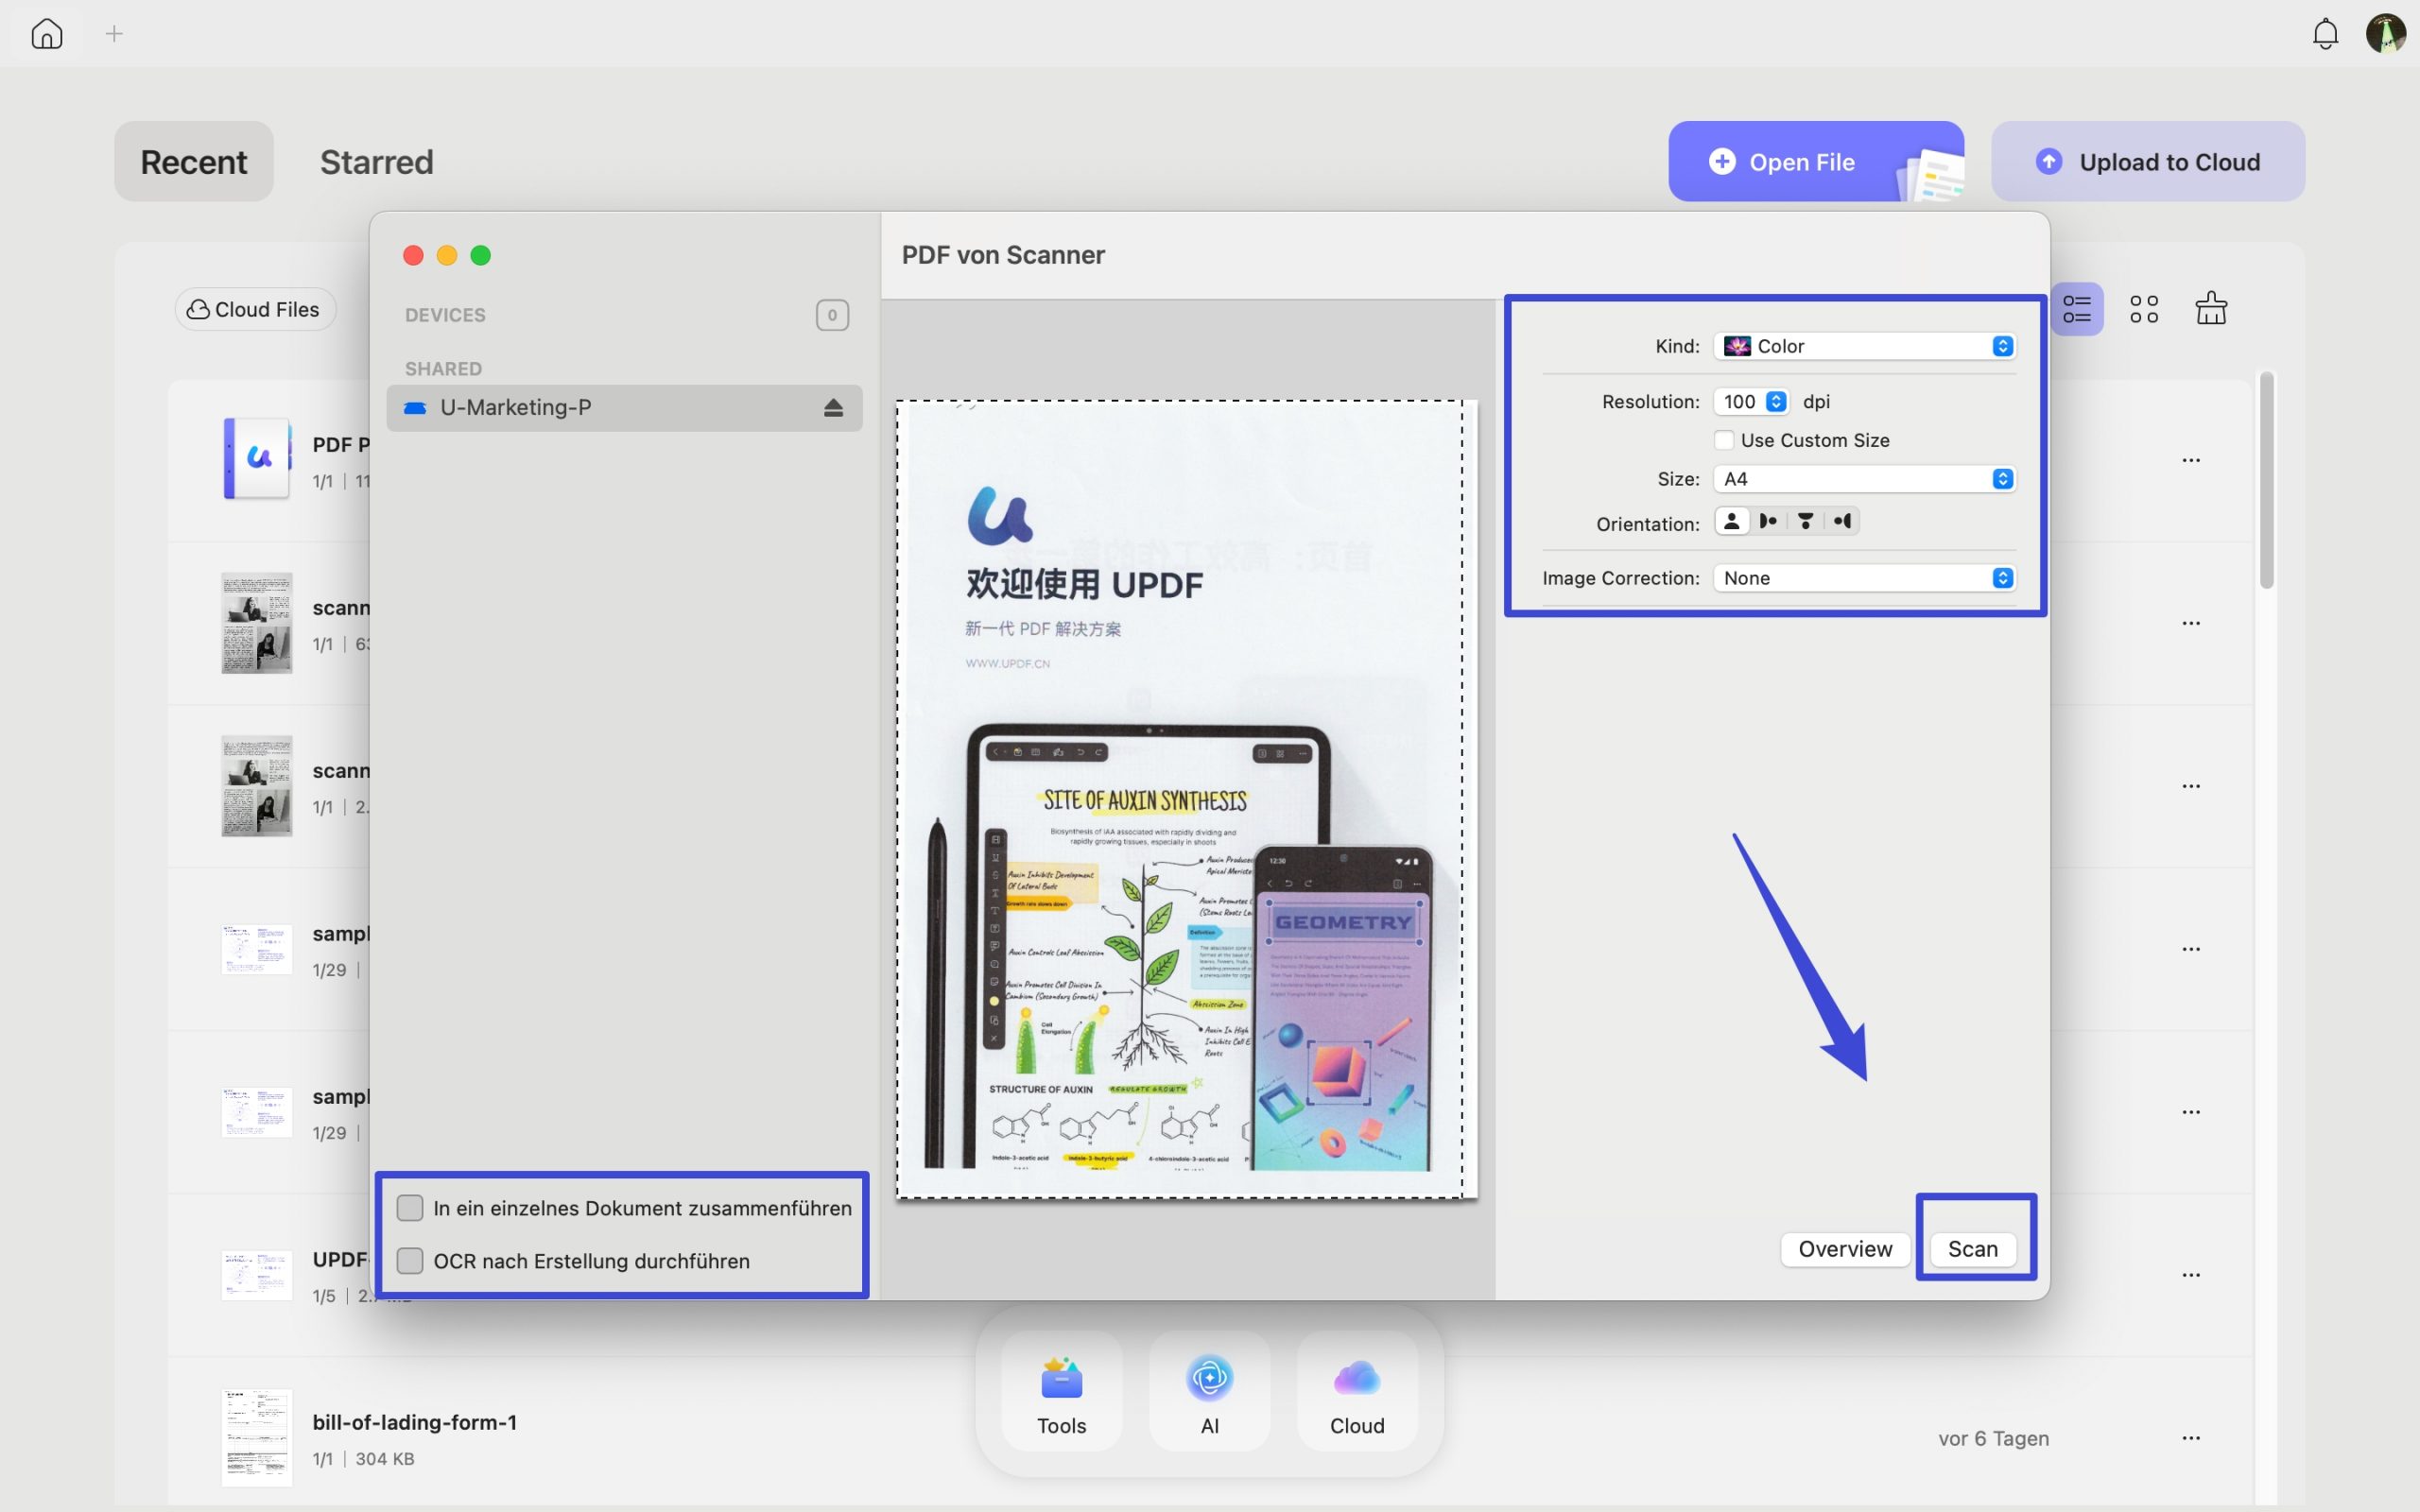The image size is (2420, 1512).
Task: Click the Overview button
Action: pyautogui.click(x=1845, y=1249)
